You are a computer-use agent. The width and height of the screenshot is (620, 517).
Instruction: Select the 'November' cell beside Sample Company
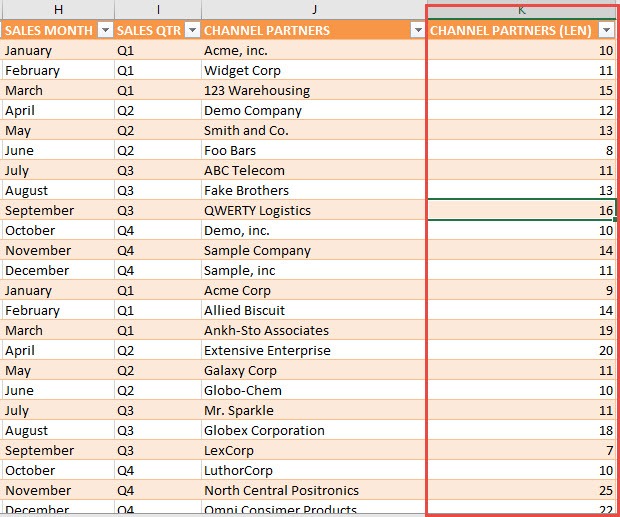tap(58, 250)
